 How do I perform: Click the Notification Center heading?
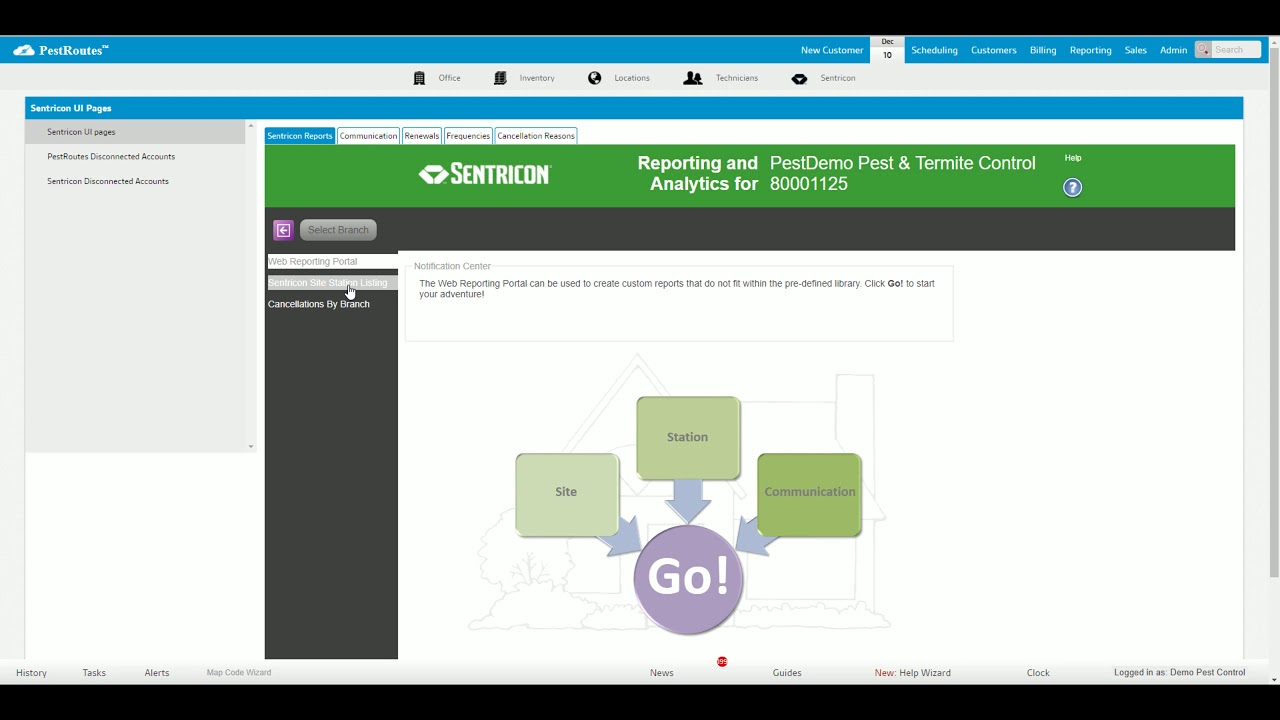pos(452,266)
